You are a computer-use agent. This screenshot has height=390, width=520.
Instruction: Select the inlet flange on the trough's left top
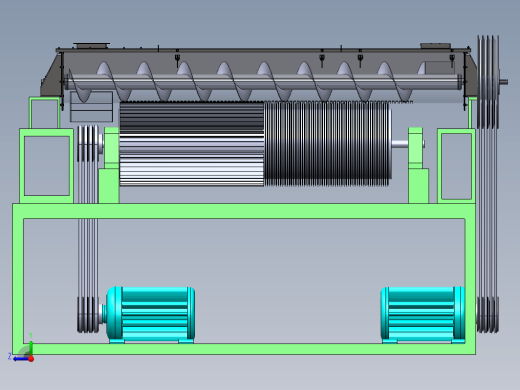(92, 46)
